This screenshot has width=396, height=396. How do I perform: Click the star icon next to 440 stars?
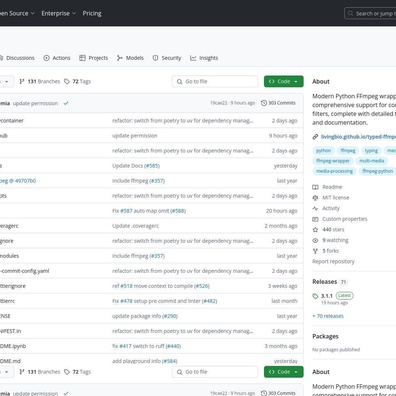coord(315,230)
